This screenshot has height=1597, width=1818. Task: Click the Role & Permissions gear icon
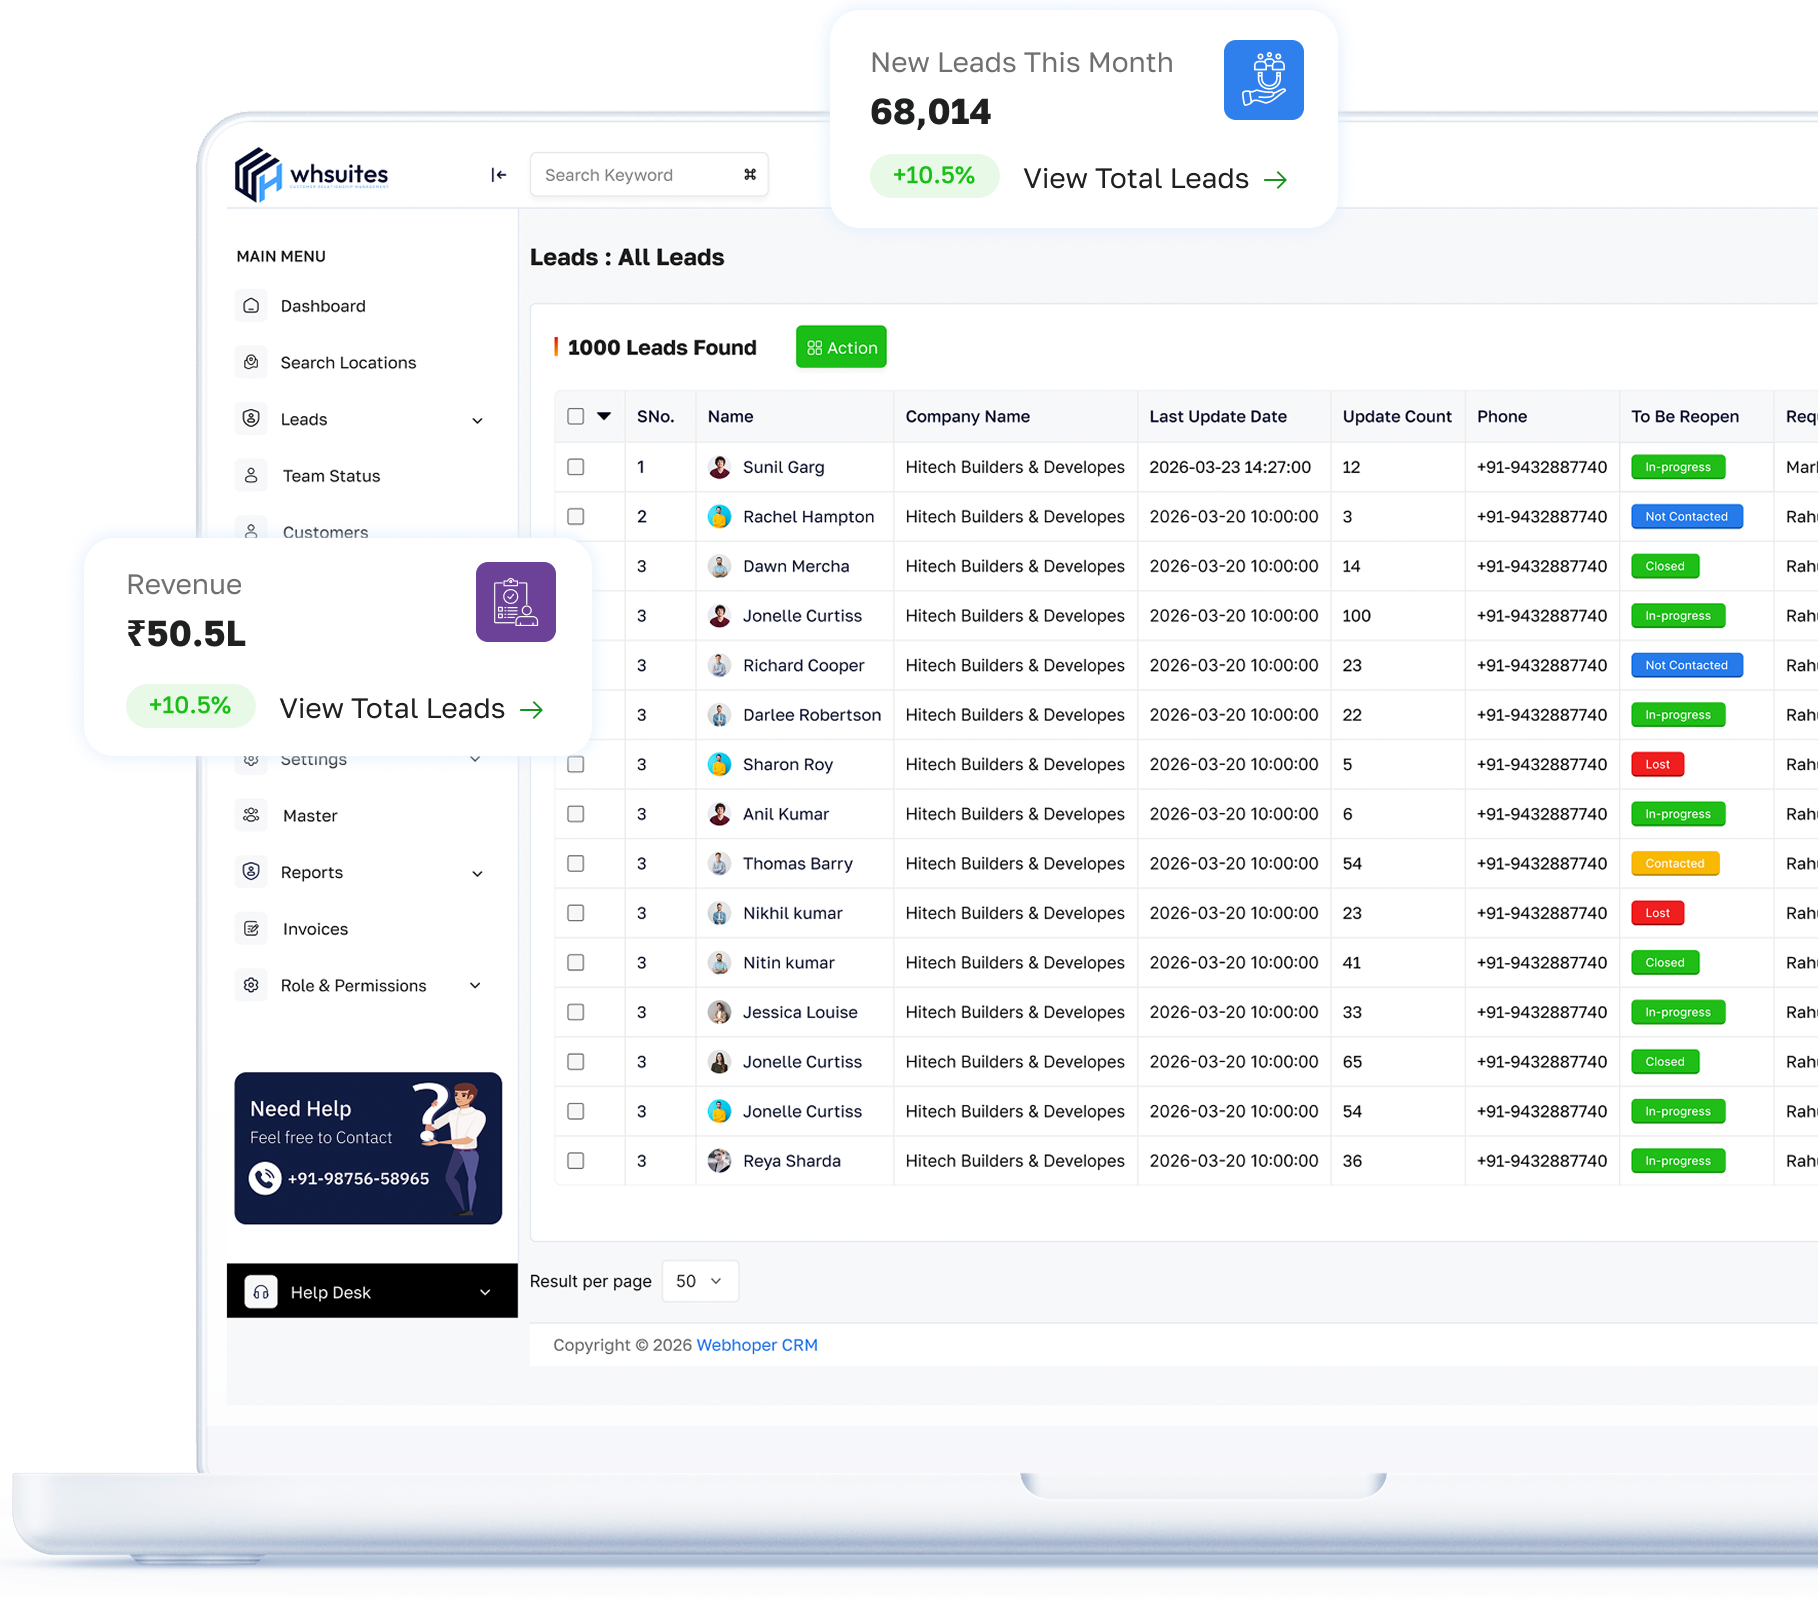point(251,985)
